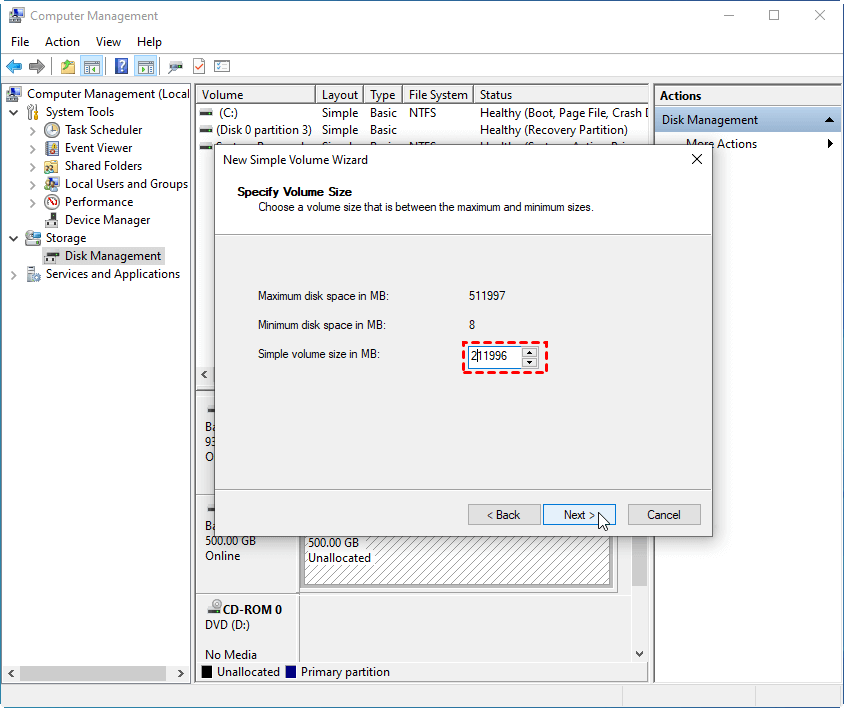Select the 500.00 GB Unallocated disk region
The image size is (844, 708).
coord(458,560)
